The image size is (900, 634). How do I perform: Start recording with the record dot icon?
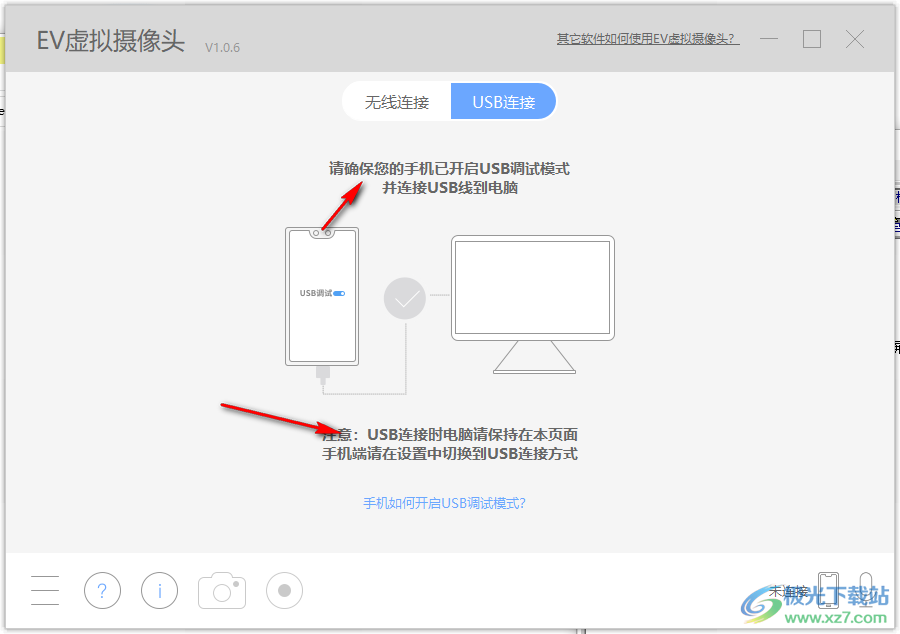pyautogui.click(x=283, y=590)
